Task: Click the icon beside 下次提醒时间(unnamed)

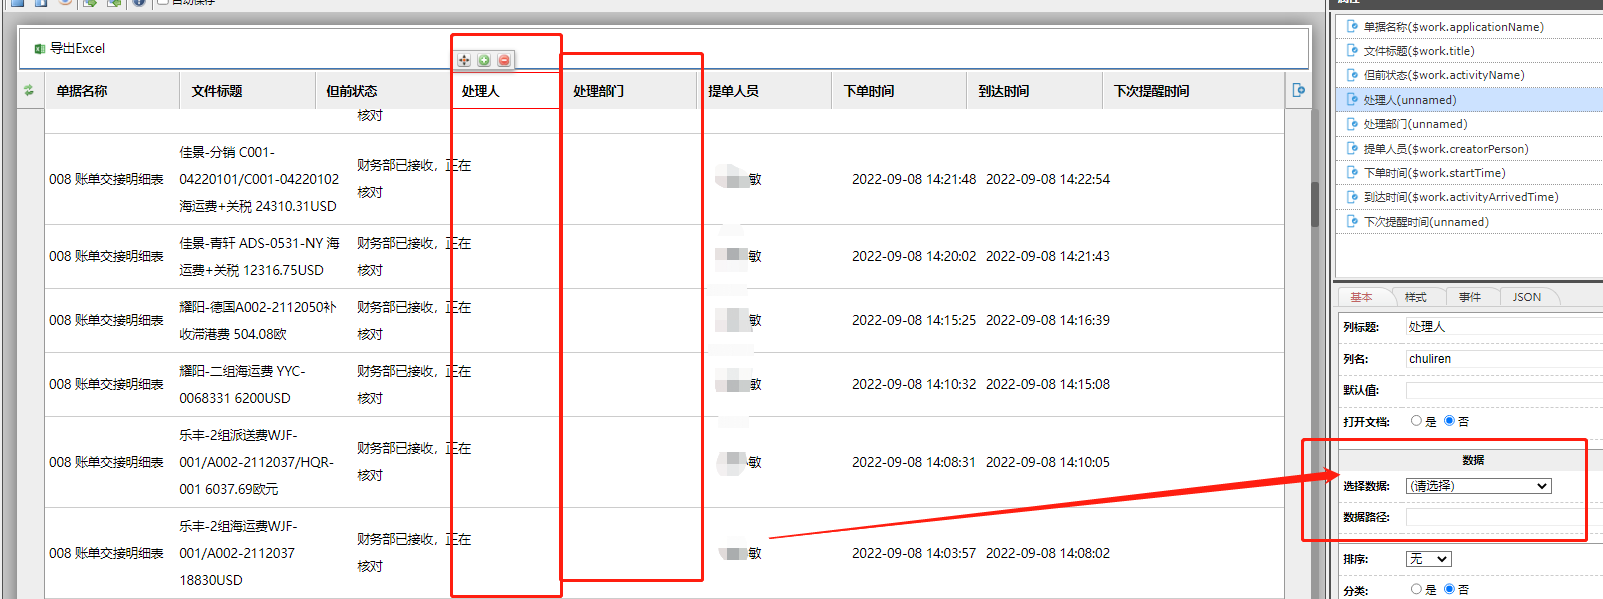Action: [1352, 222]
